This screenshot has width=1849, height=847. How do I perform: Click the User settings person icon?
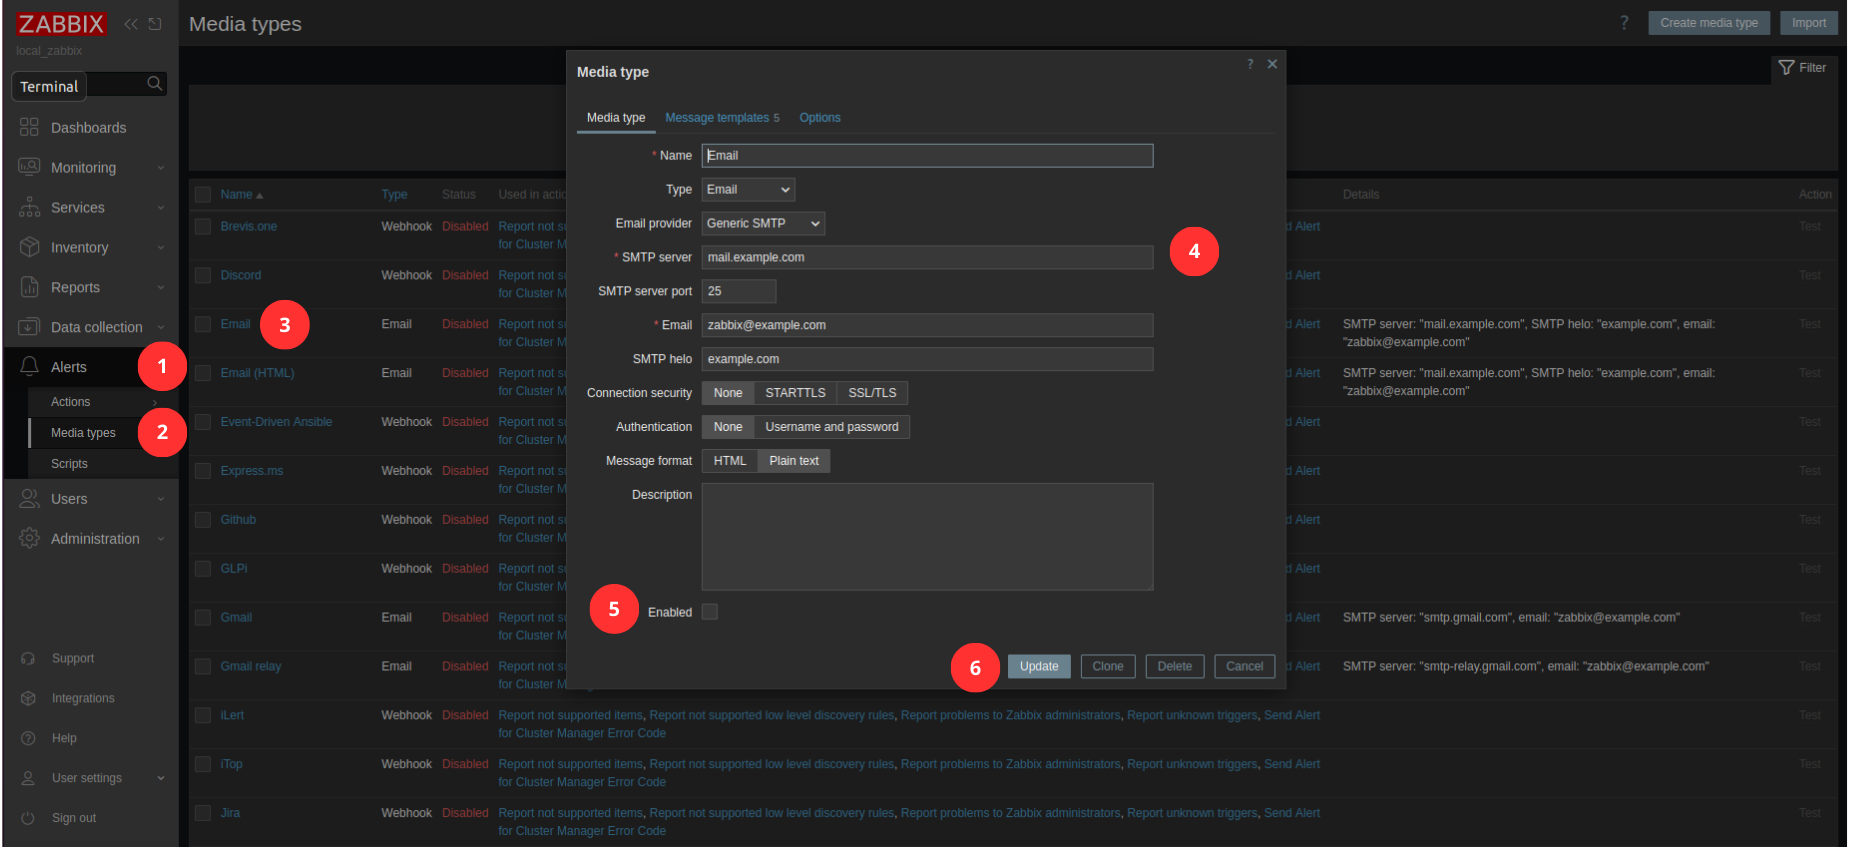click(28, 778)
